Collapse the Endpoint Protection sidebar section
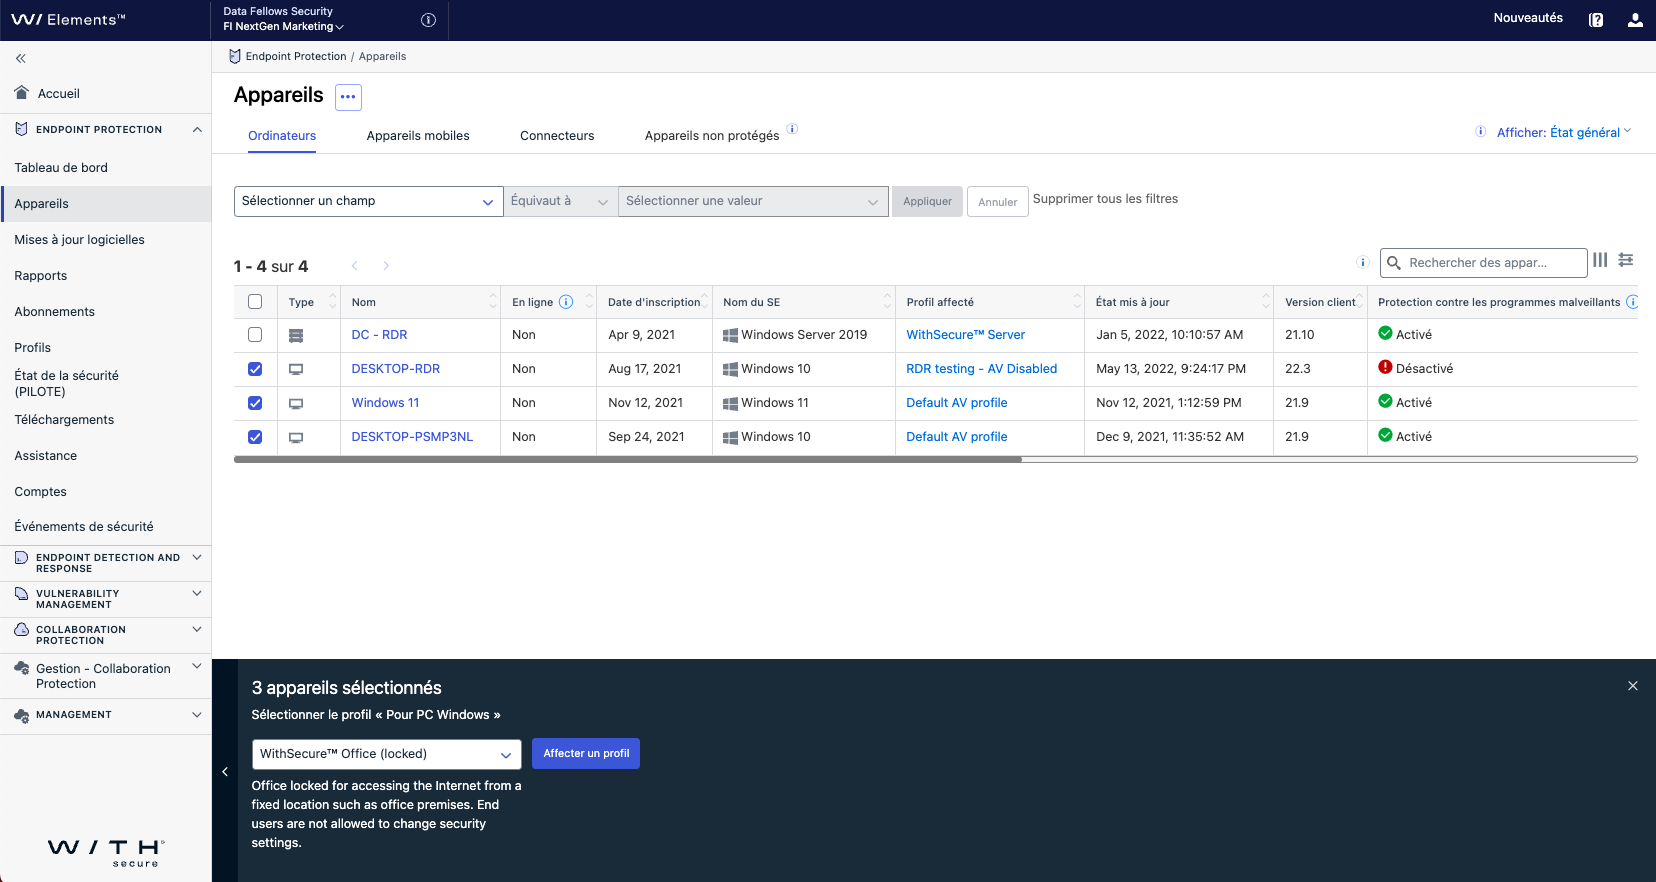The height and width of the screenshot is (882, 1656). [197, 129]
